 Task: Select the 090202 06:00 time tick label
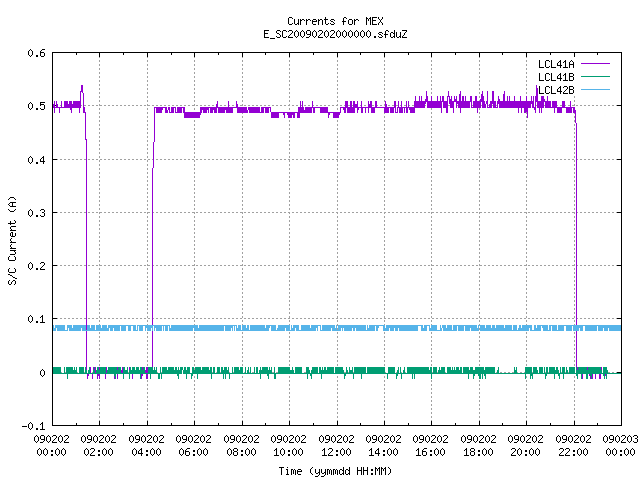pos(194,445)
